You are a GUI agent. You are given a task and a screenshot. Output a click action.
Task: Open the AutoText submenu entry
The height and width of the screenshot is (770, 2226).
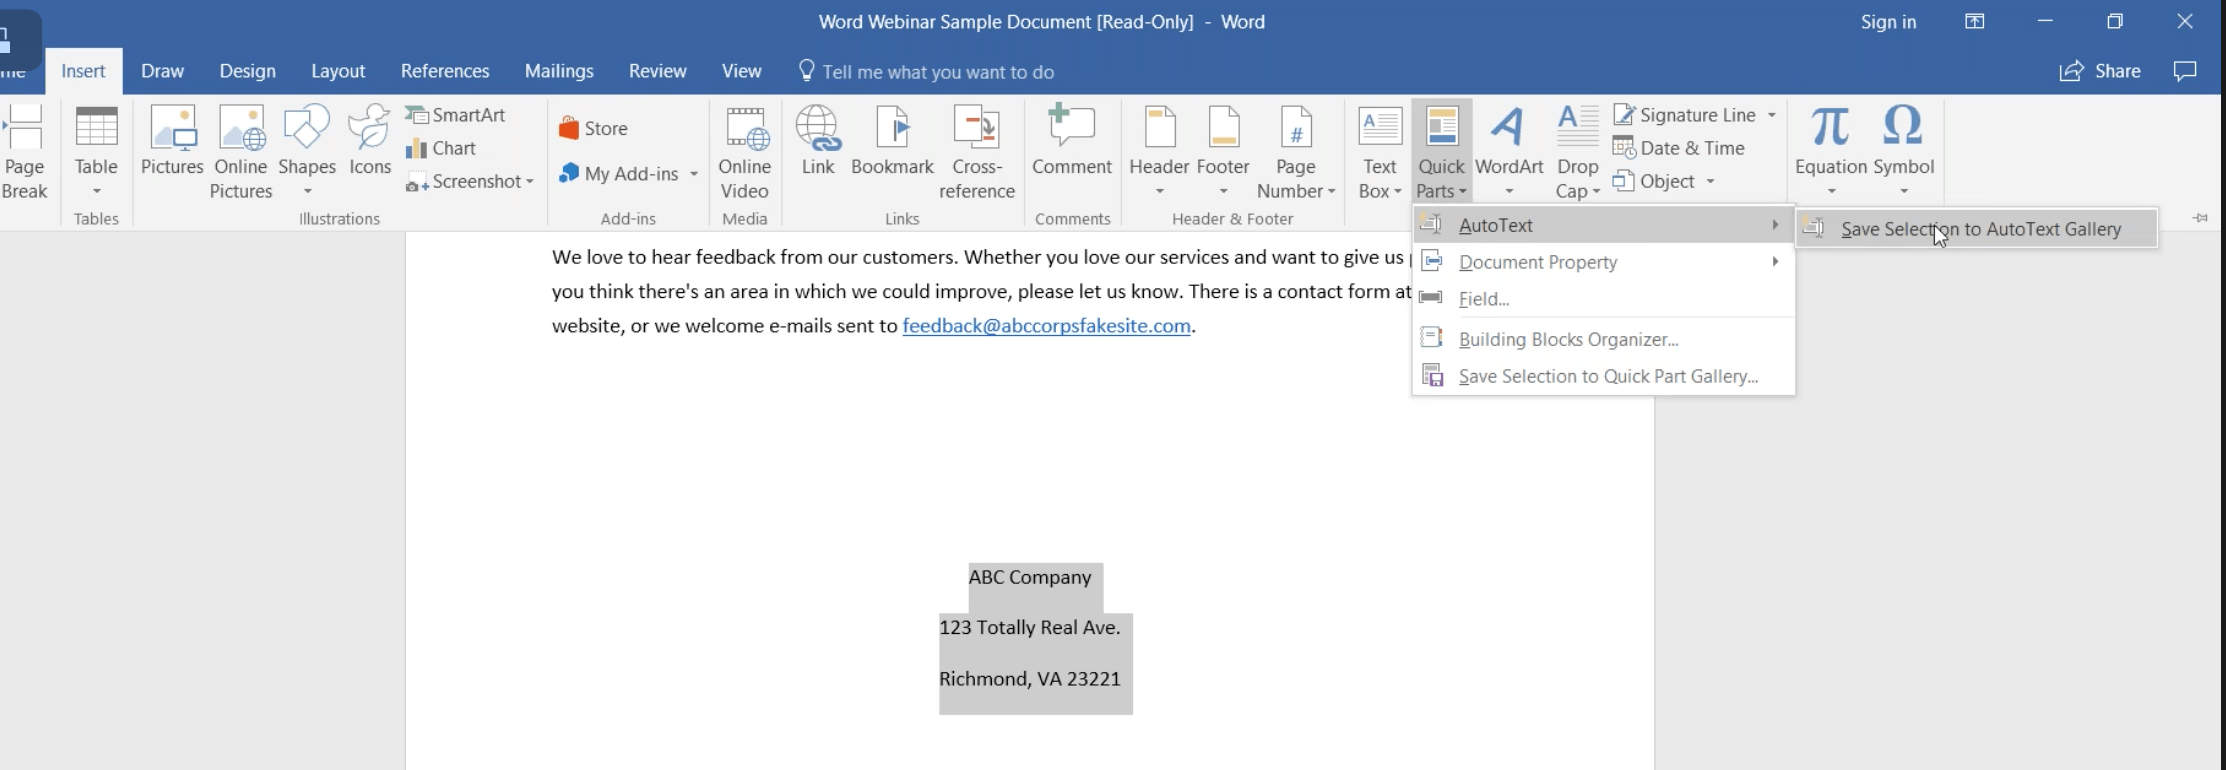click(x=1603, y=225)
